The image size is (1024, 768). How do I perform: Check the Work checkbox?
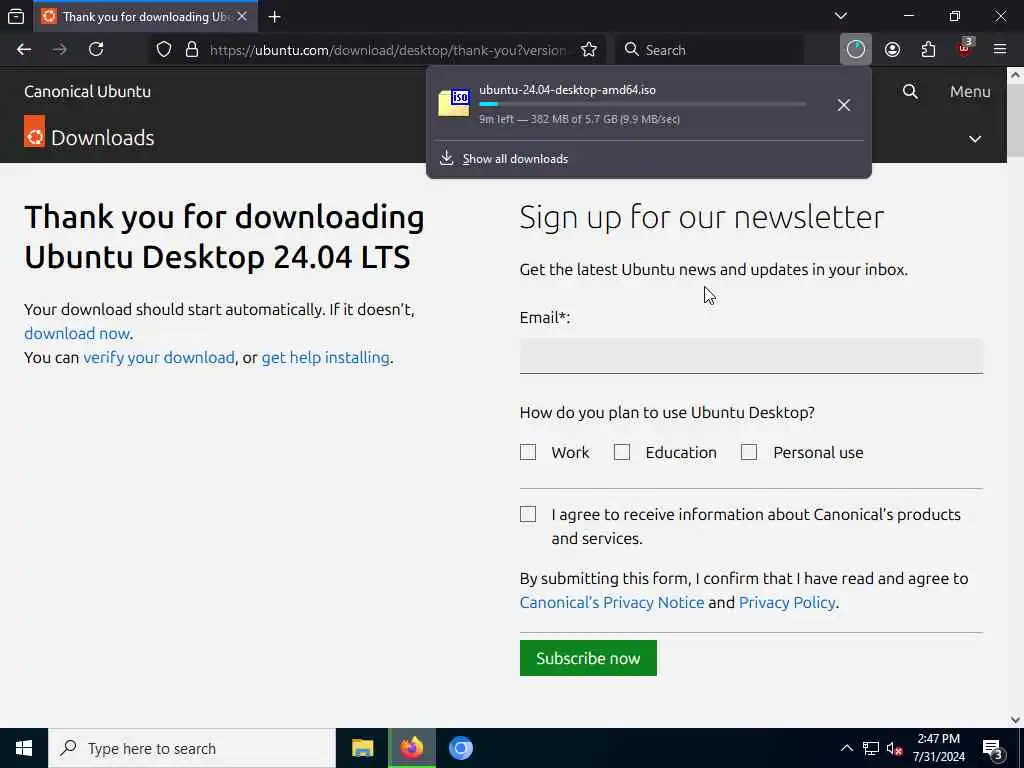(x=528, y=452)
